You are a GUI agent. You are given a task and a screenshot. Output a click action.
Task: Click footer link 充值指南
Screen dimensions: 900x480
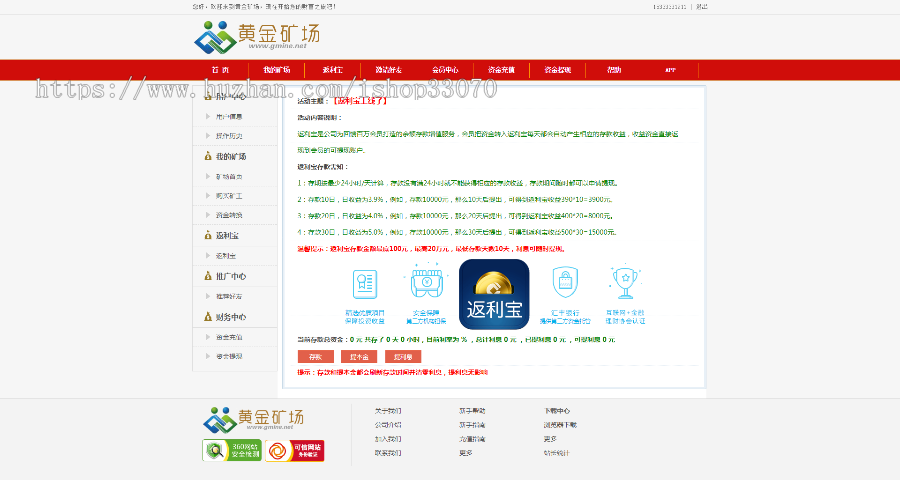pyautogui.click(x=472, y=439)
